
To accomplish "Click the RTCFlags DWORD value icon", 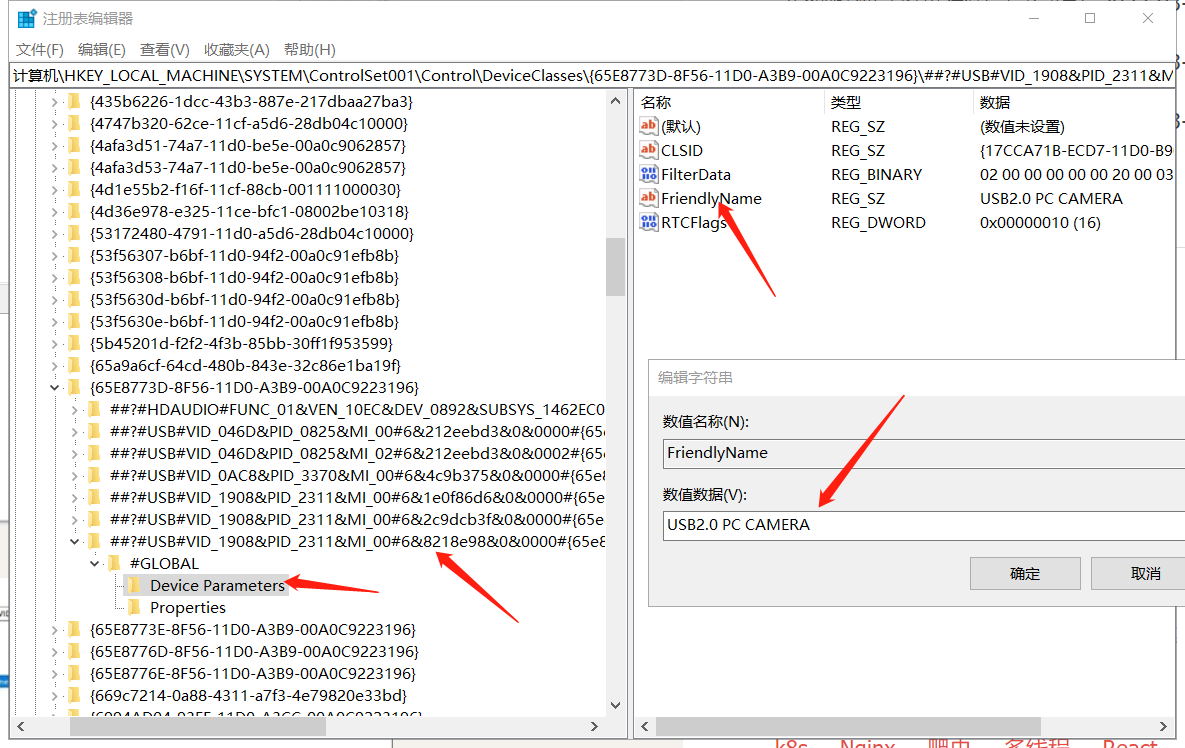I will pyautogui.click(x=649, y=222).
